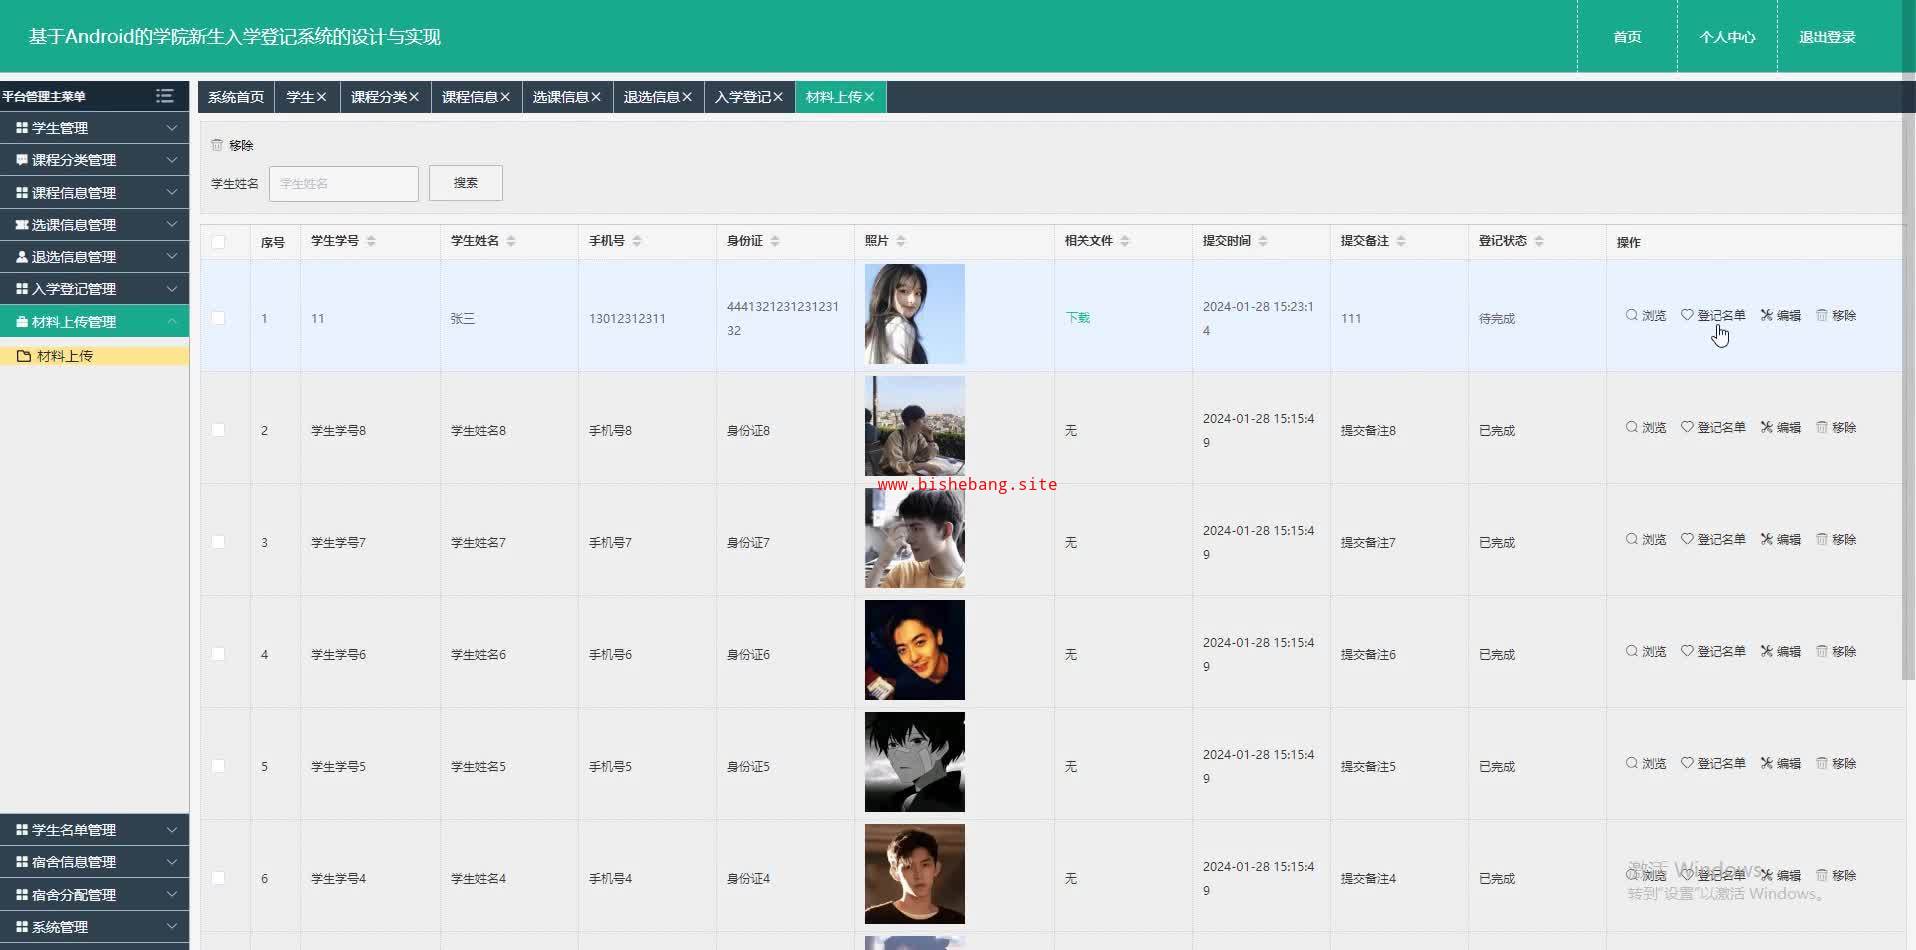Toggle the select-all checkbox in header
The image size is (1916, 950).
(x=218, y=242)
